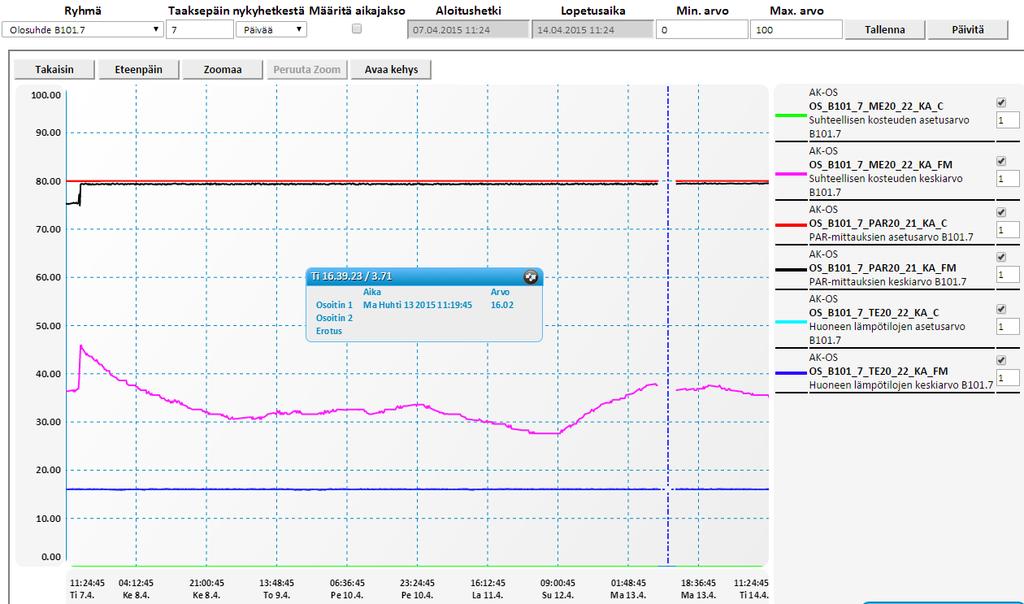Click scale field for OS_B101_7_TE20_22_KA_C
The image size is (1024, 604).
point(1007,326)
